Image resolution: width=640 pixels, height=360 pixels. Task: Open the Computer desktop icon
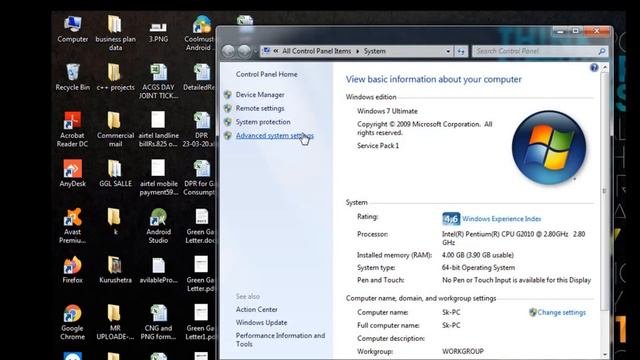click(73, 29)
